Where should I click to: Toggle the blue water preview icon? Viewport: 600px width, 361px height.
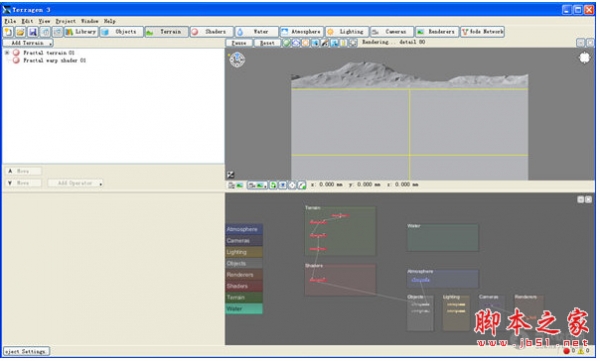tap(315, 43)
